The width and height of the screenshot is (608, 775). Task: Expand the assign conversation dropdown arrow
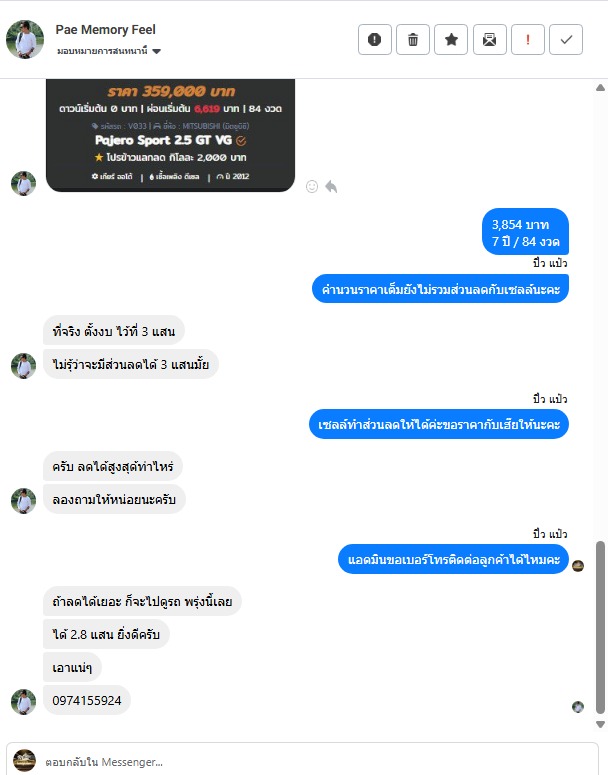pyautogui.click(x=157, y=51)
